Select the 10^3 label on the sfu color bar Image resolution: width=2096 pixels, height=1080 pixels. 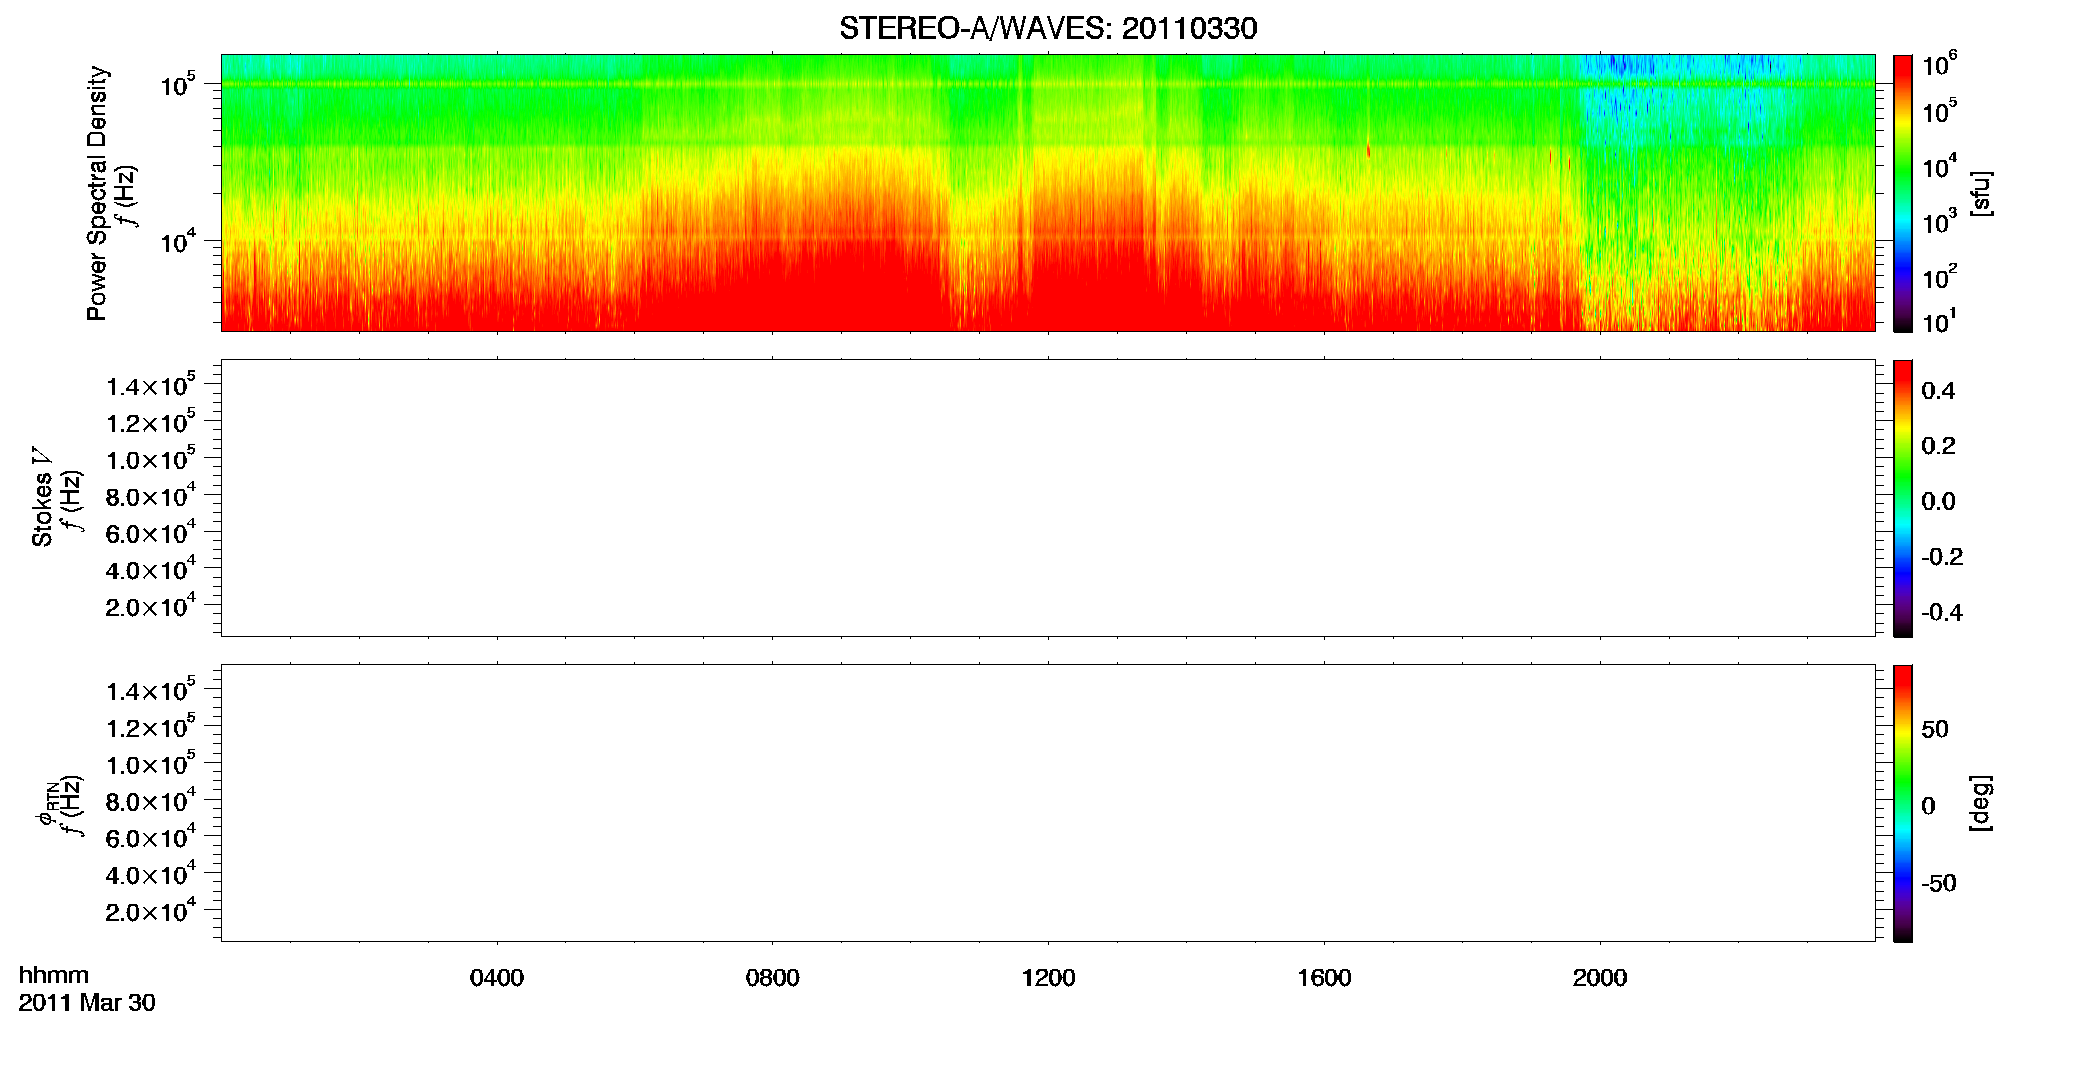point(1939,222)
